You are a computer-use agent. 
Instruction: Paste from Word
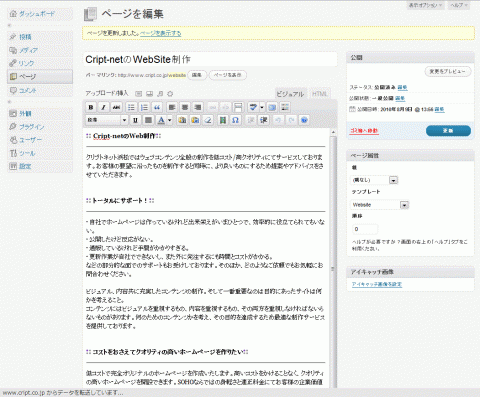point(195,120)
